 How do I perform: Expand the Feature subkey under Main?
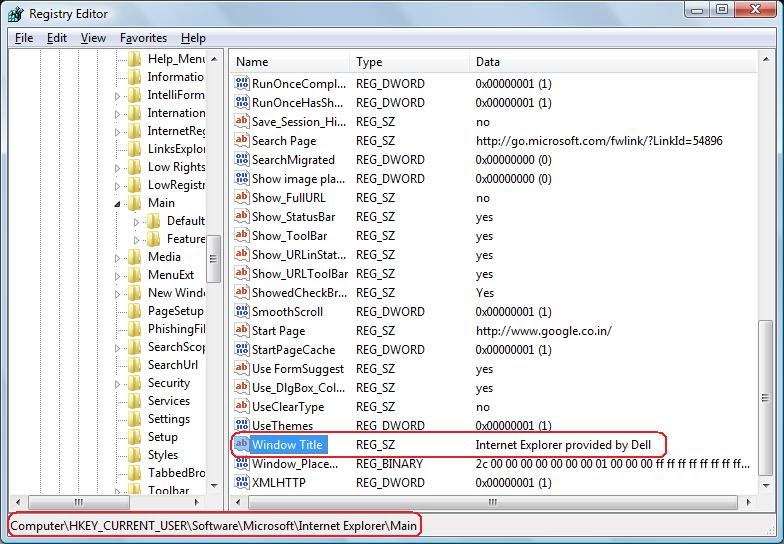136,240
